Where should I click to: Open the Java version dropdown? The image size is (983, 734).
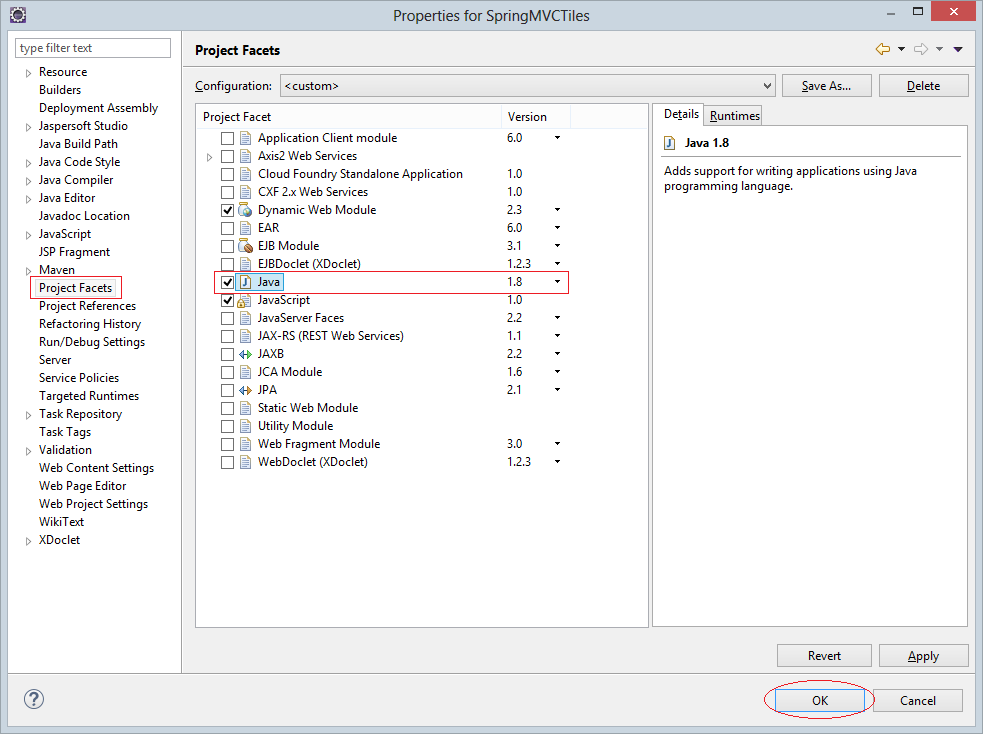point(557,282)
